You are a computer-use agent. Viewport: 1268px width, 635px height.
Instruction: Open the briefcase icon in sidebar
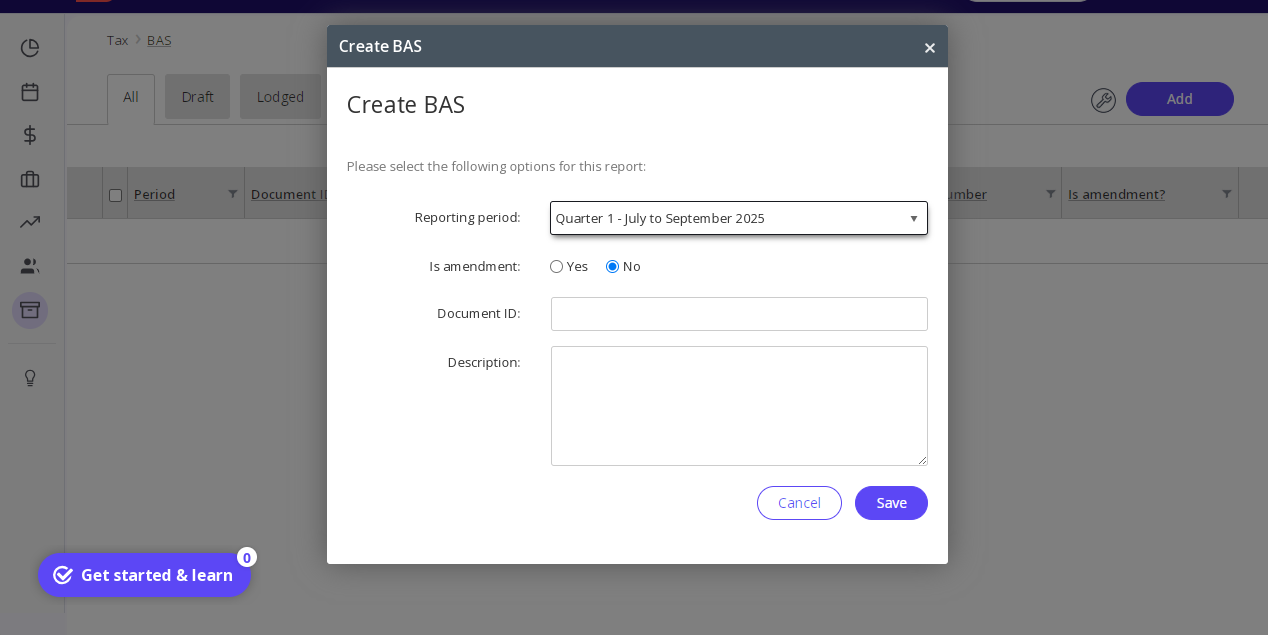(x=30, y=179)
